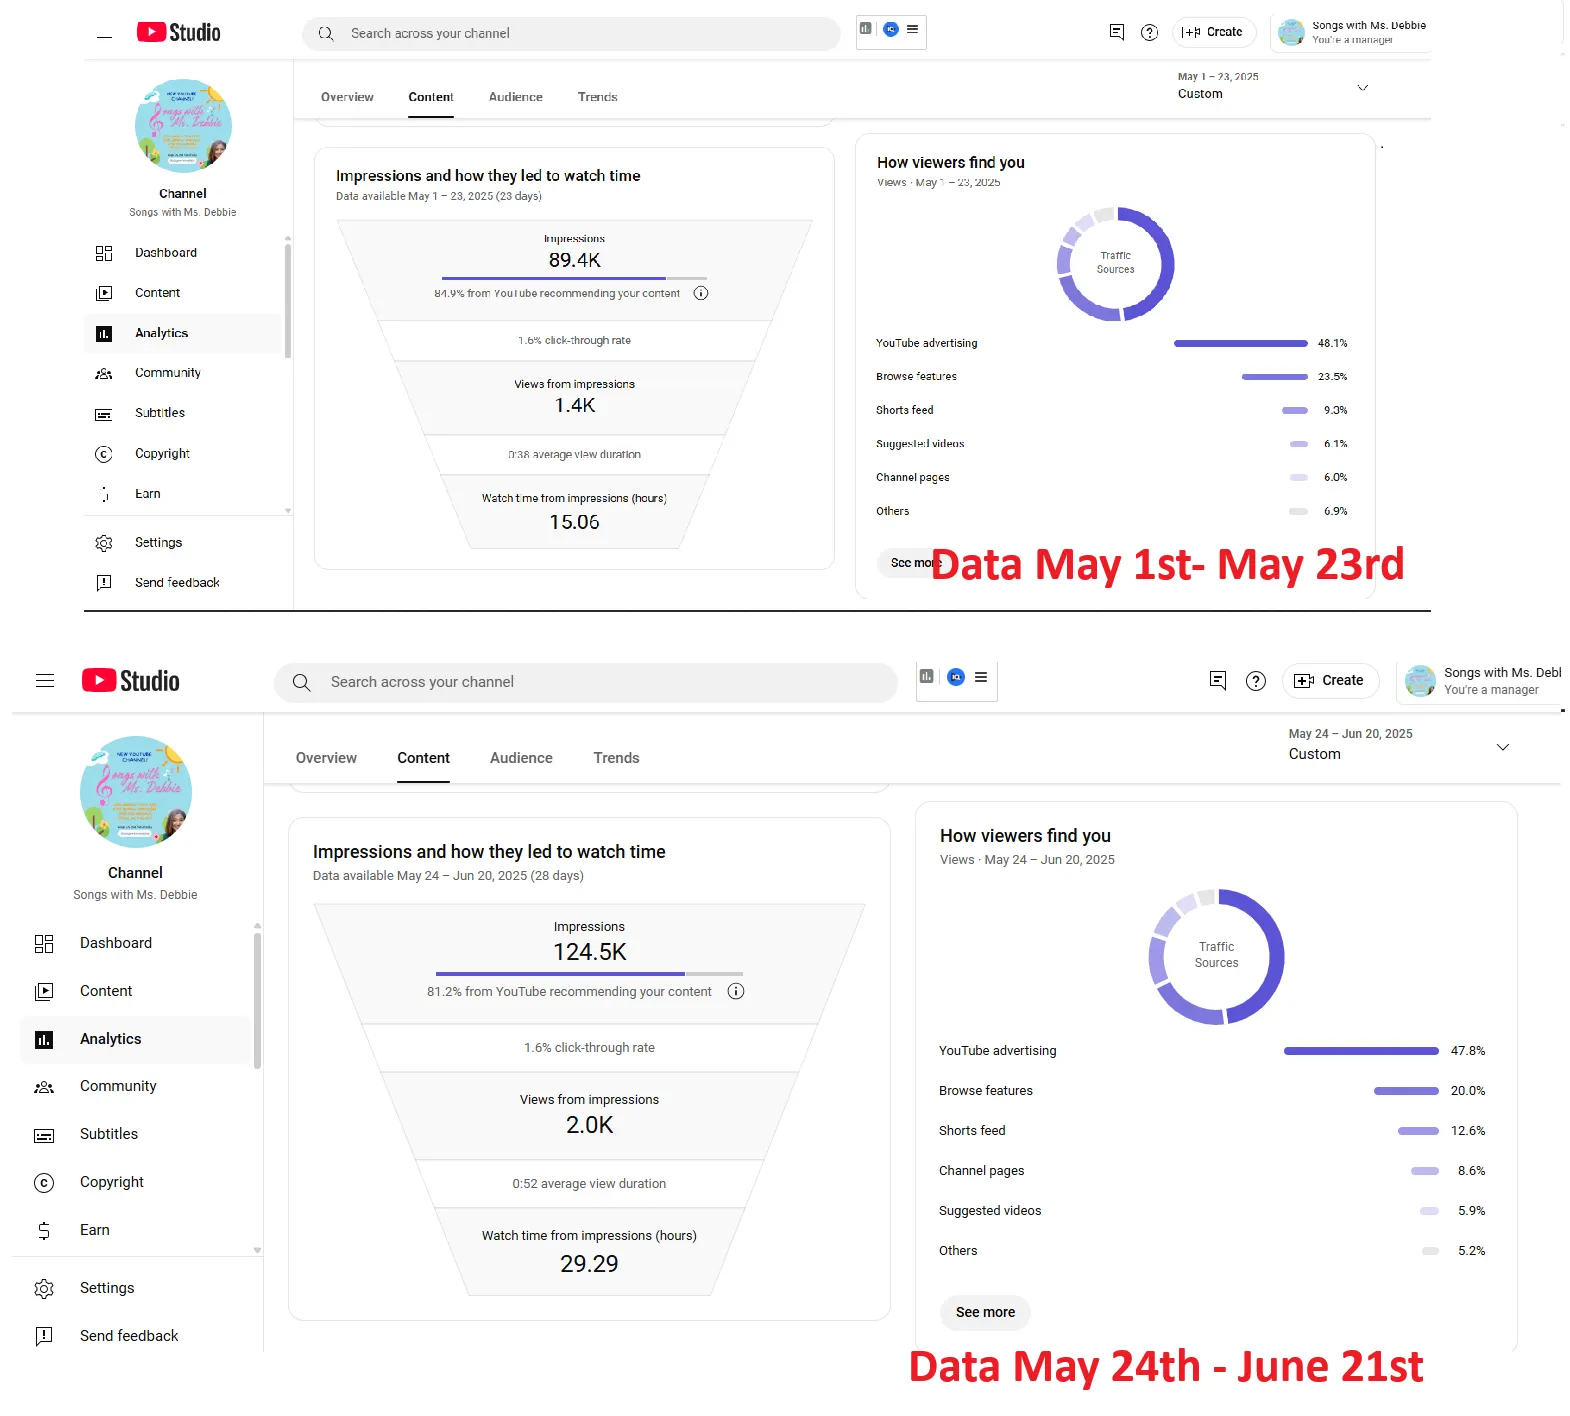Click the info icon beside 84.9% recommending text
The image size is (1570, 1416).
pos(701,293)
